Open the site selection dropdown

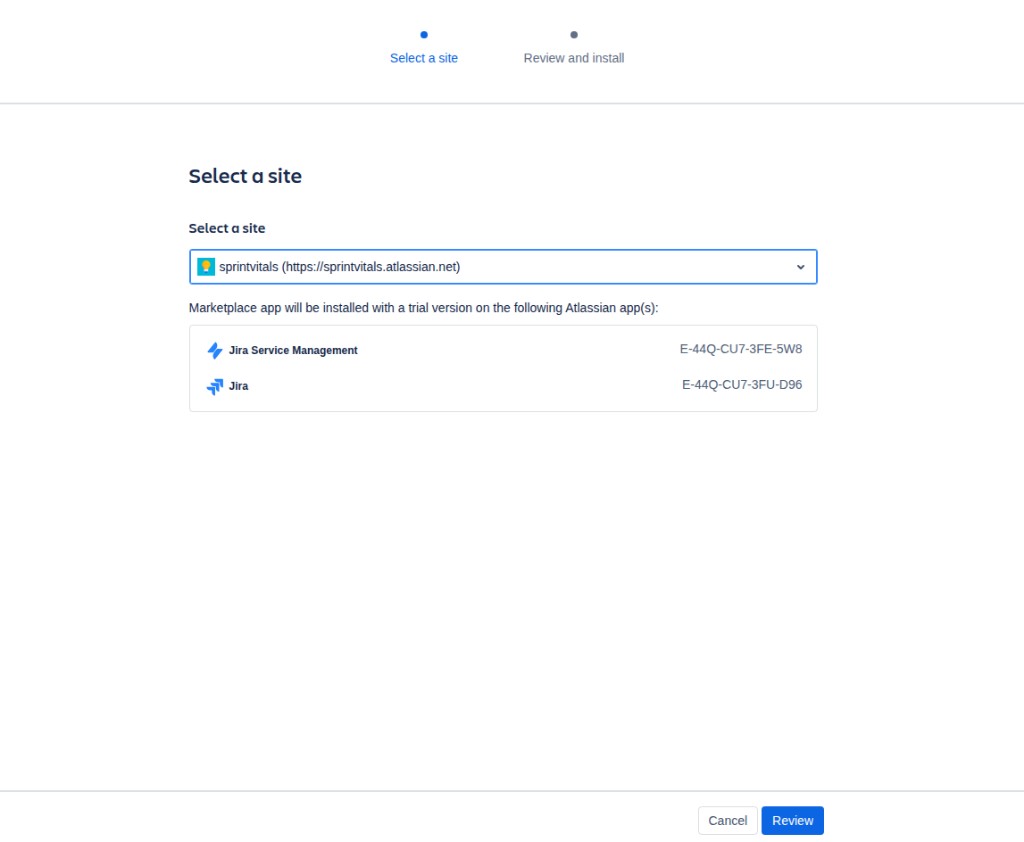tap(503, 267)
